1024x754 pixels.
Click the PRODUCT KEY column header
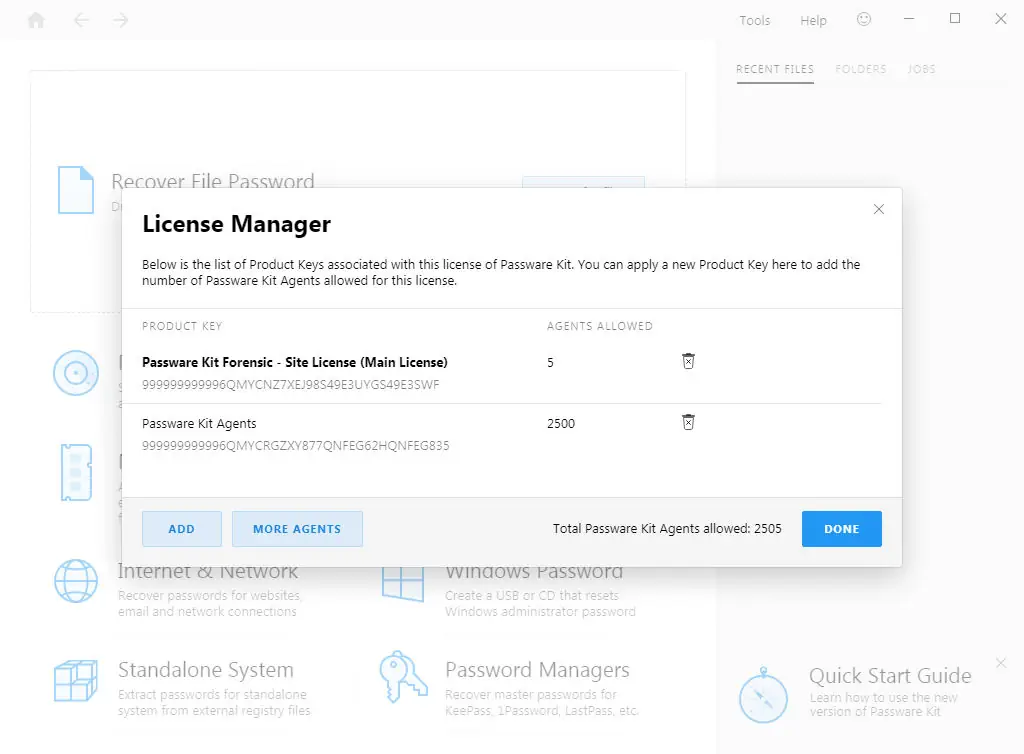click(182, 326)
